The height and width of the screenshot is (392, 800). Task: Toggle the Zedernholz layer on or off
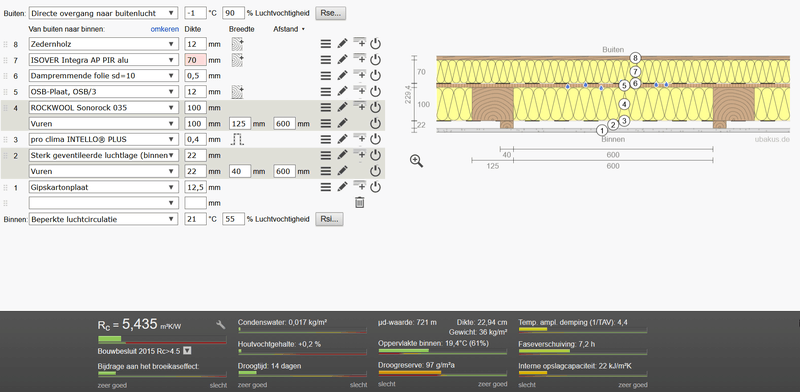[376, 44]
